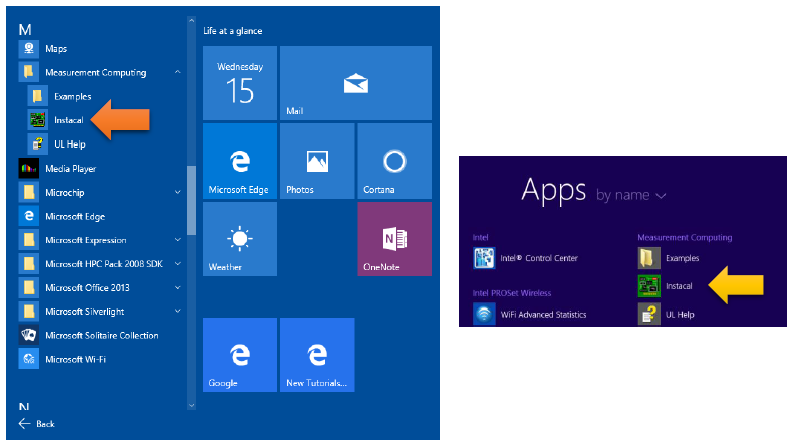Expand the Microsoft Expression folder chevron

pyautogui.click(x=178, y=240)
